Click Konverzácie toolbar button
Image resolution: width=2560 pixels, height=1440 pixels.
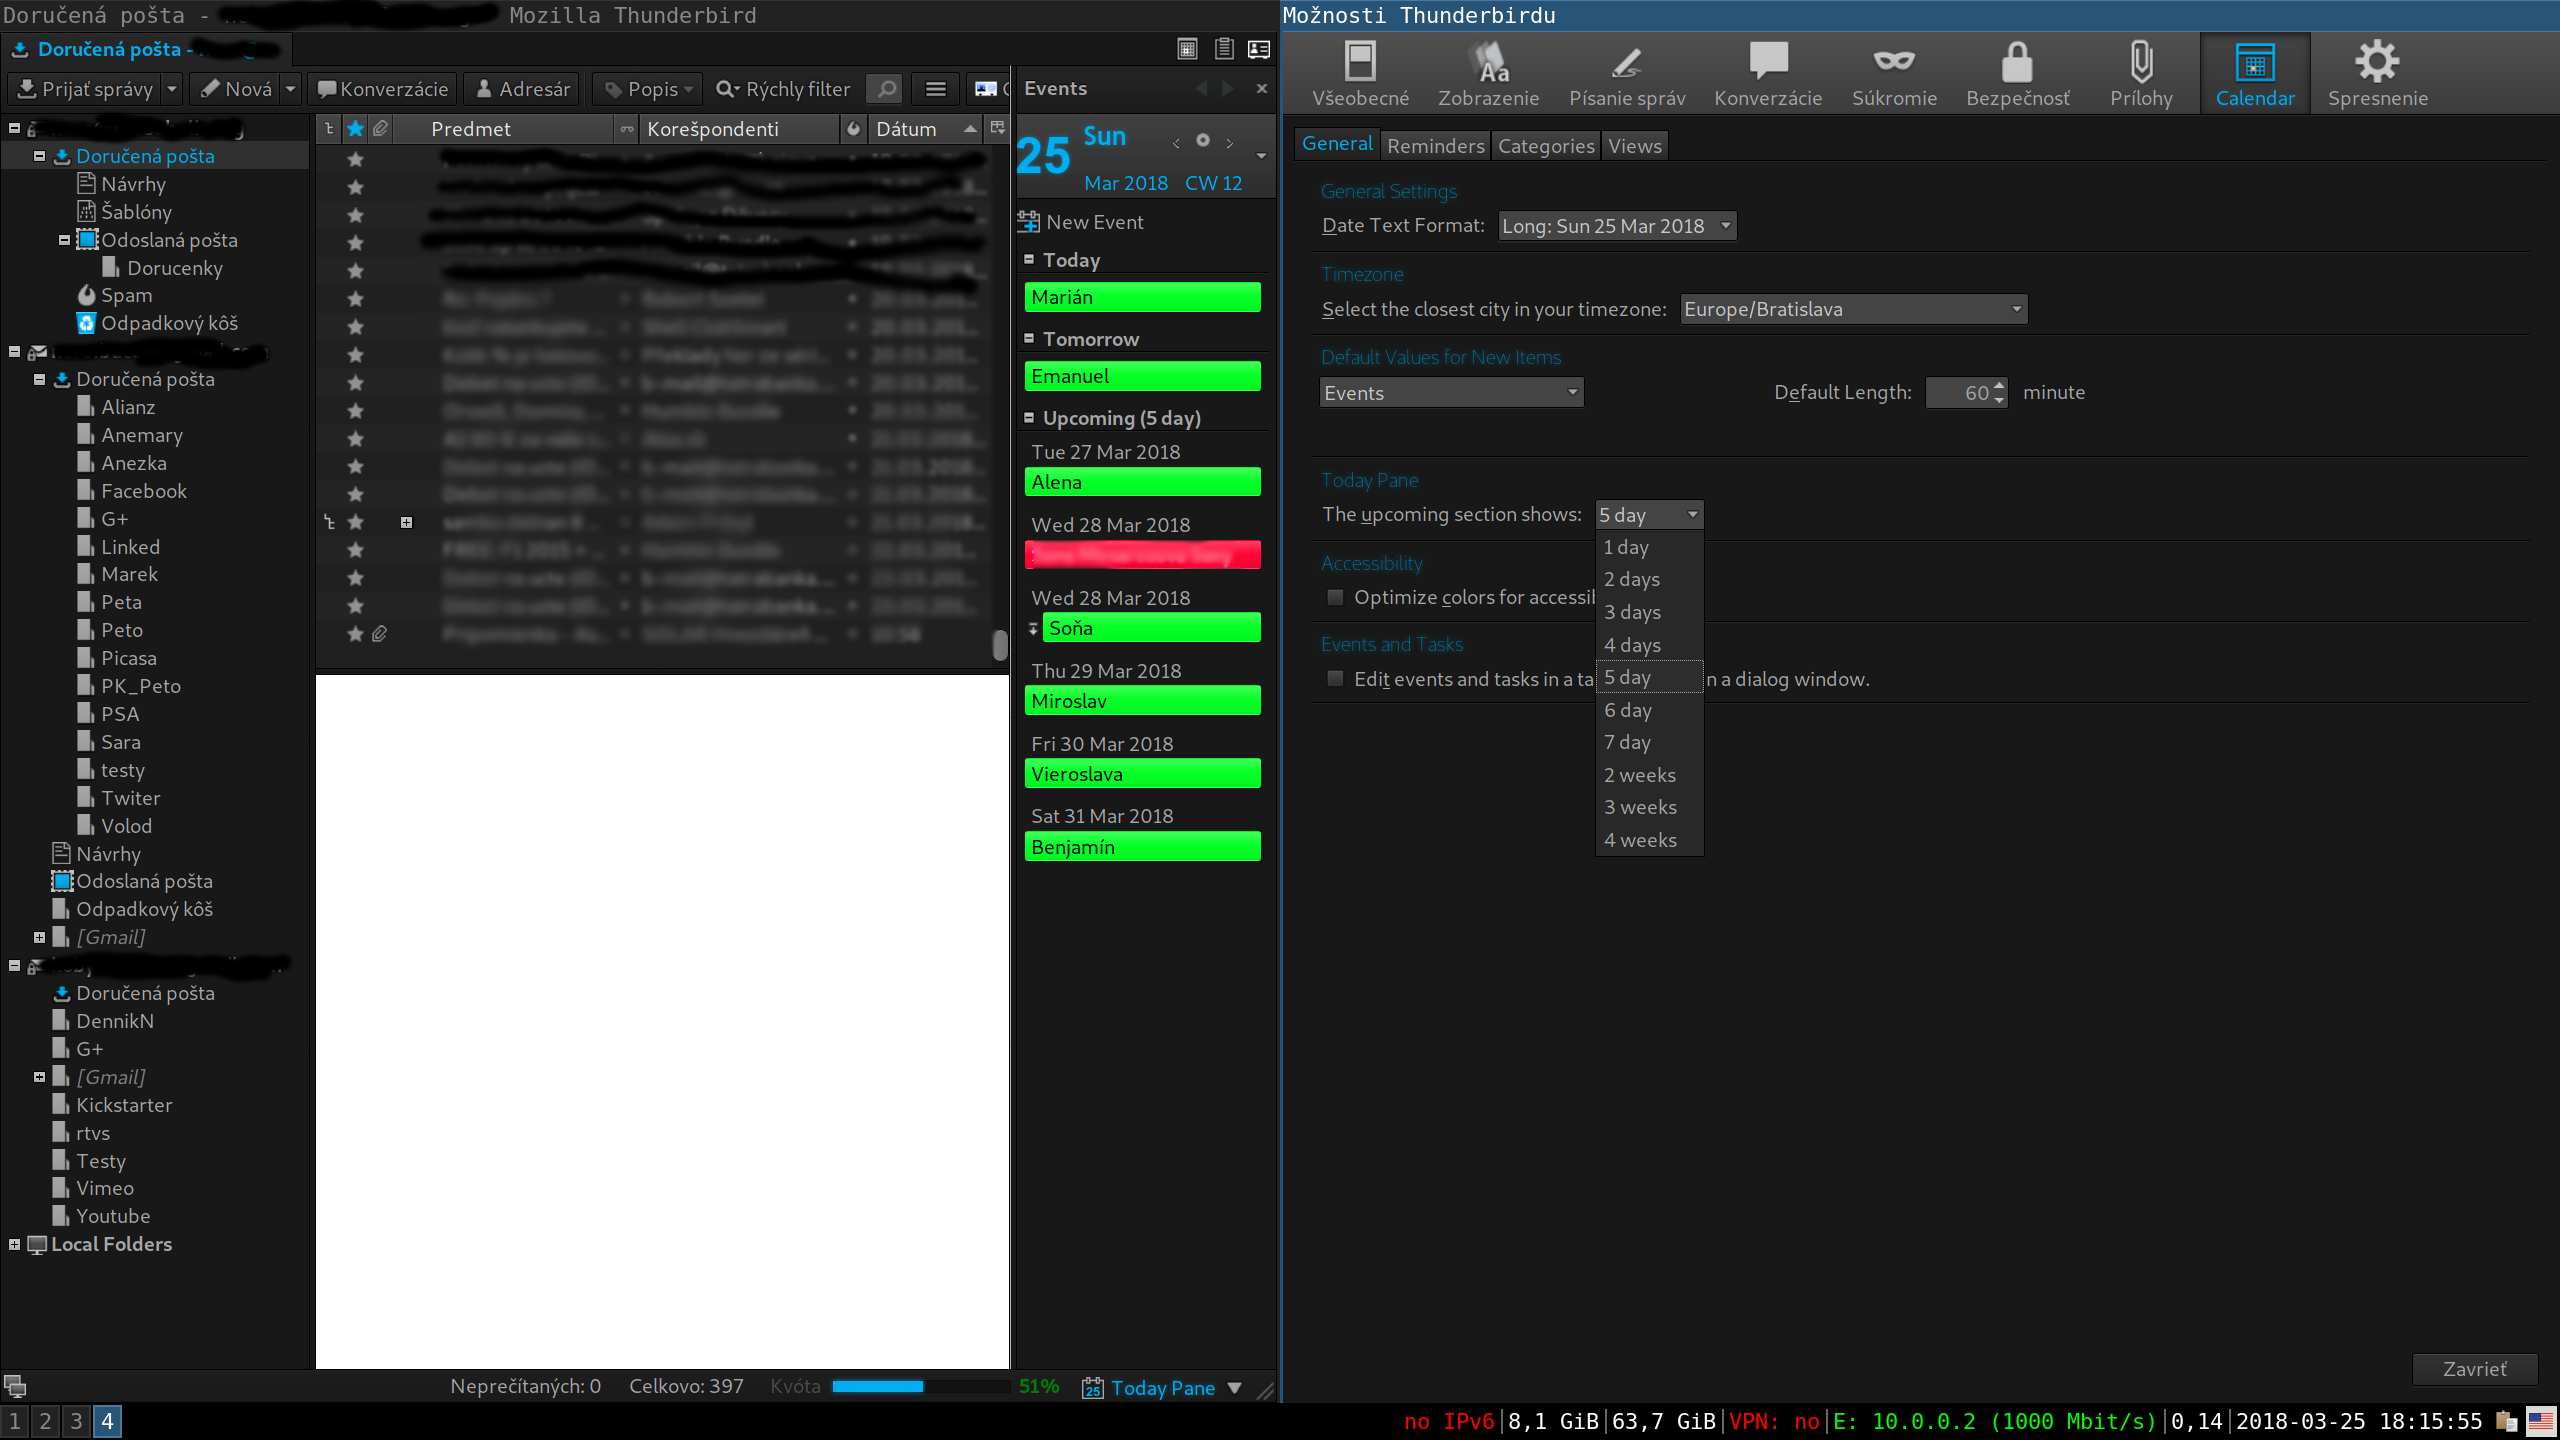[383, 89]
